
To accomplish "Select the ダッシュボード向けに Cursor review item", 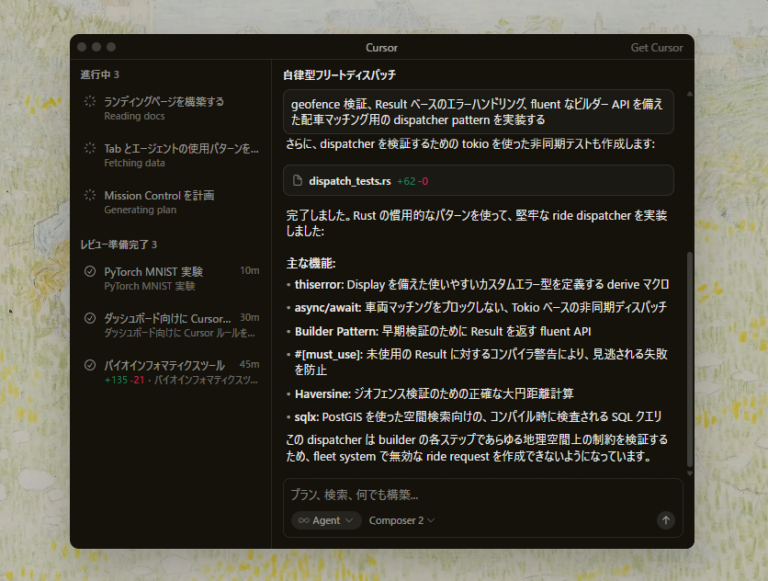I will [x=171, y=325].
